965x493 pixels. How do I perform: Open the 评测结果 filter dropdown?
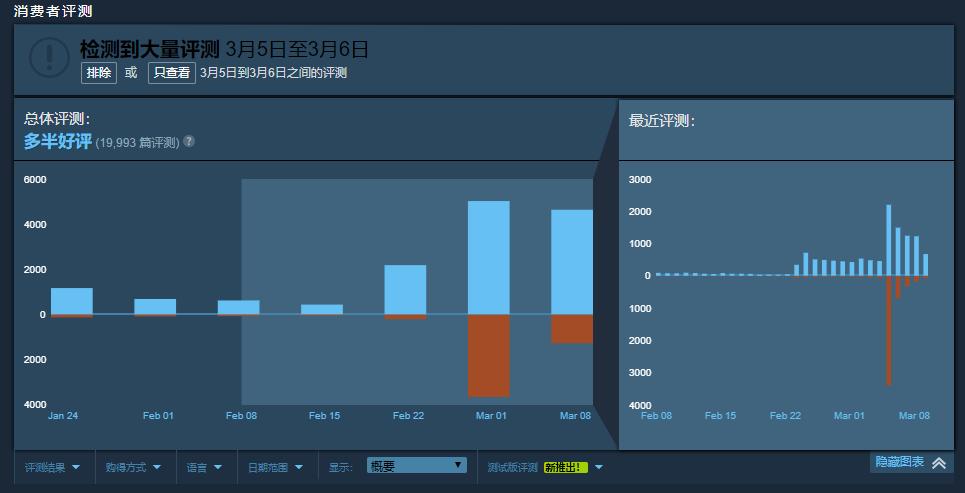[x=53, y=467]
